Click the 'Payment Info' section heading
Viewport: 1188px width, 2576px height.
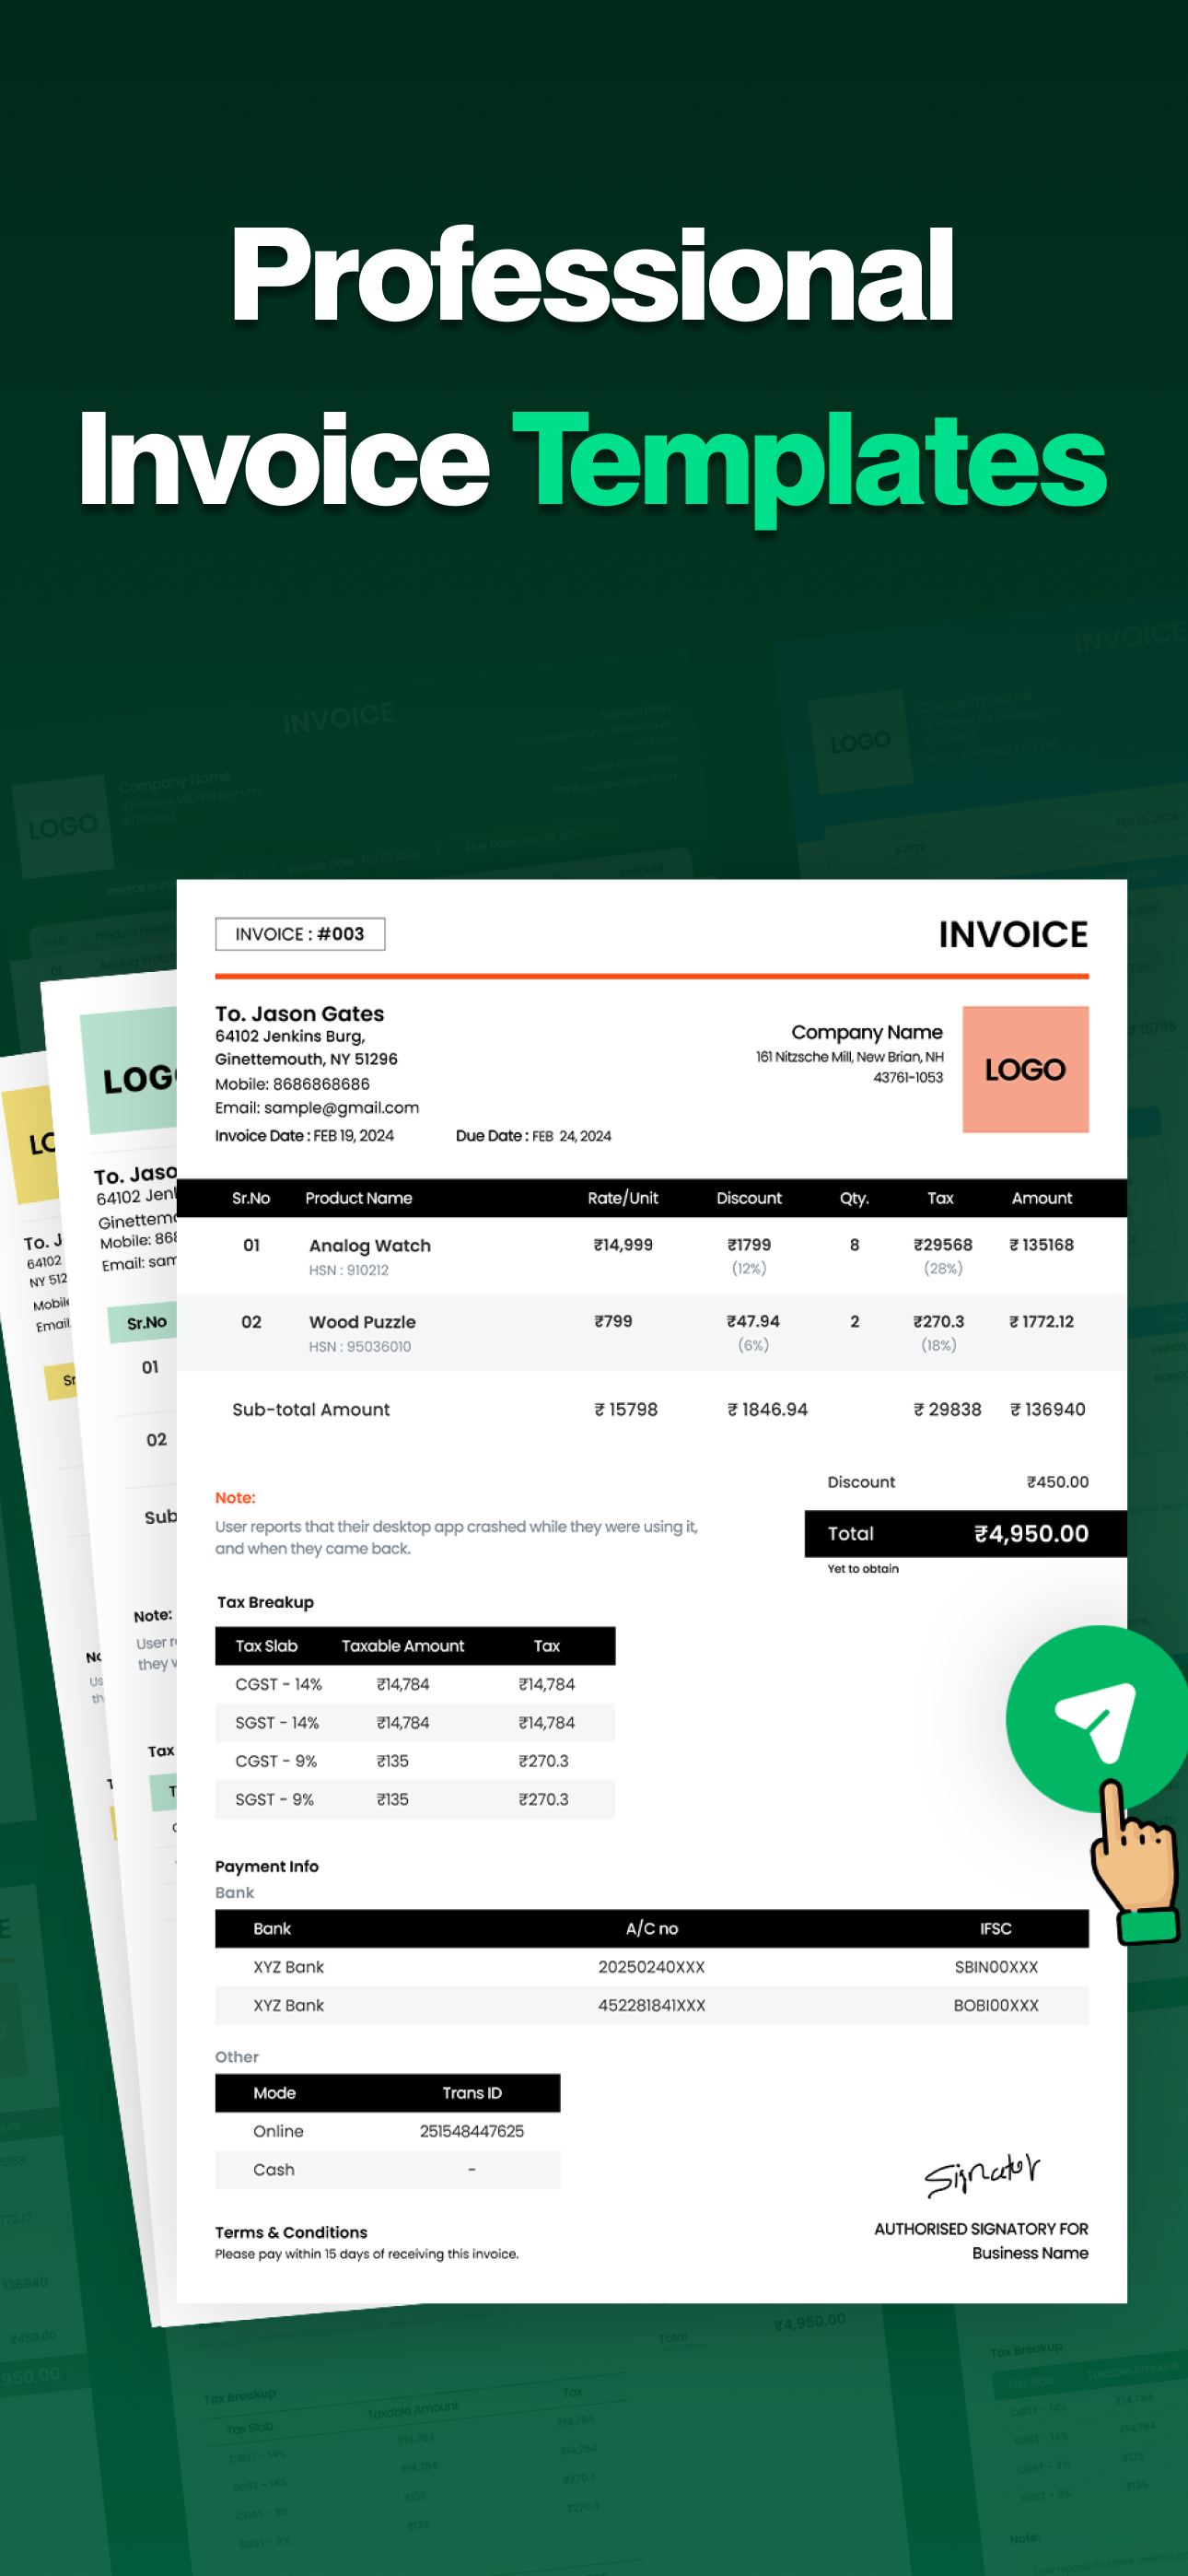pos(267,1866)
